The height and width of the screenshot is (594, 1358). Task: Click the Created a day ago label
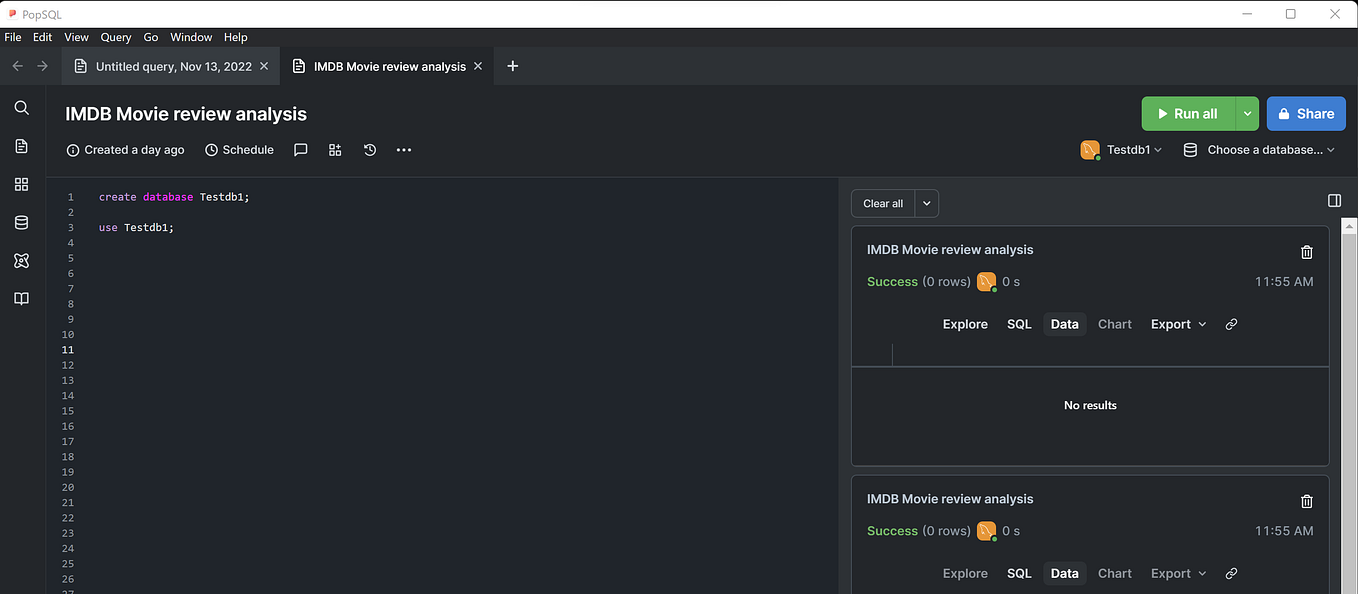pyautogui.click(x=126, y=150)
